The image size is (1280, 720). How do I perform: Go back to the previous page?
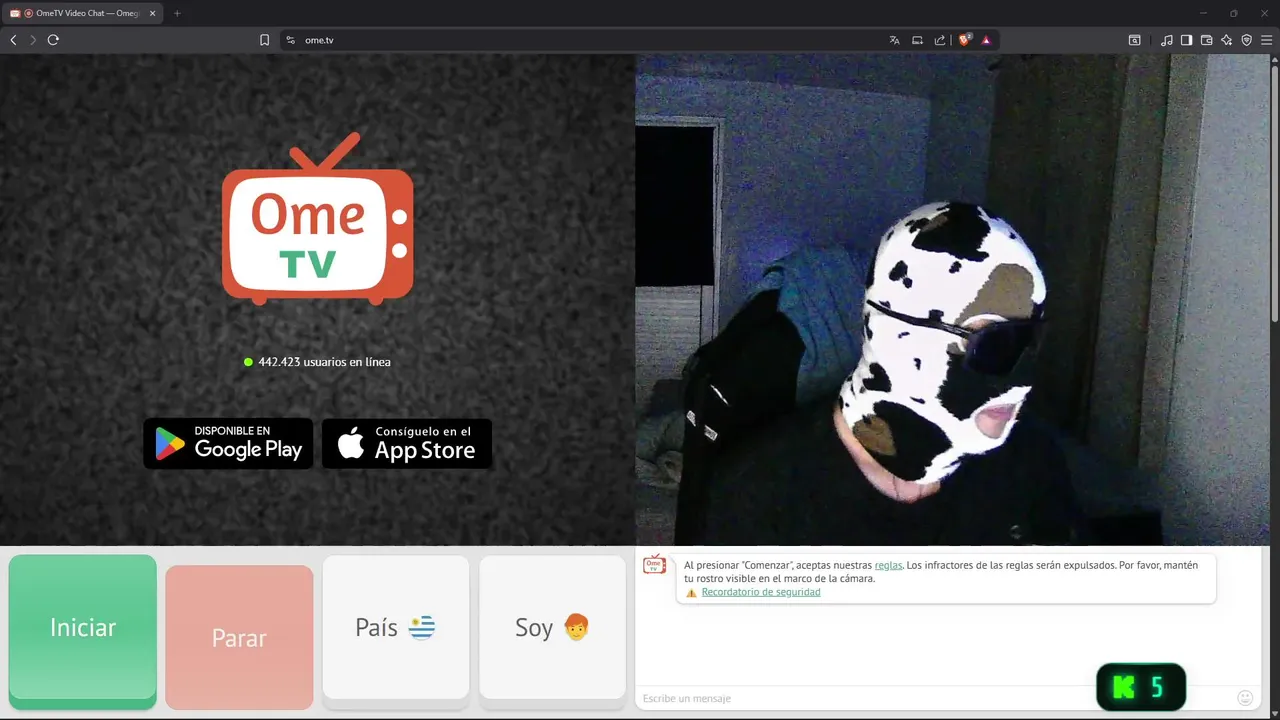click(13, 40)
